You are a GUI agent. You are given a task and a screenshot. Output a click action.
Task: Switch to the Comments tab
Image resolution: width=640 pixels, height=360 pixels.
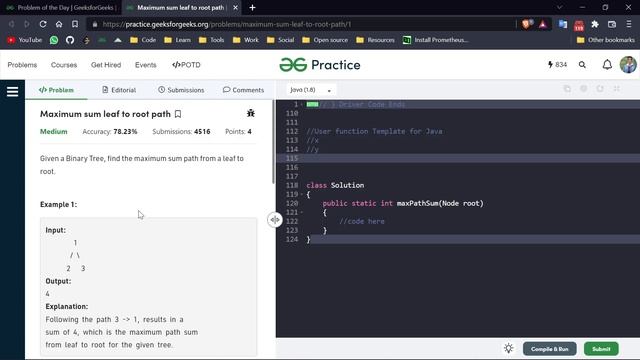point(243,90)
